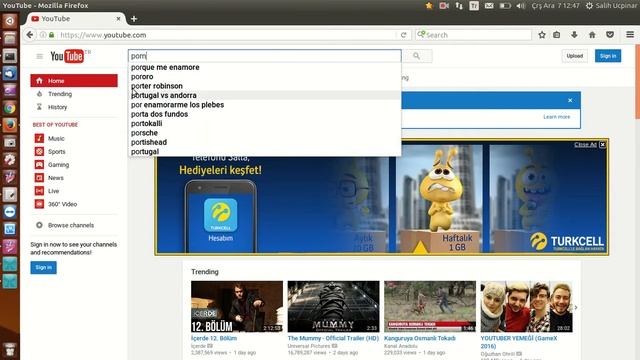The image size is (640, 360).
Task: Click inside the YouTube search box
Action: [264, 56]
